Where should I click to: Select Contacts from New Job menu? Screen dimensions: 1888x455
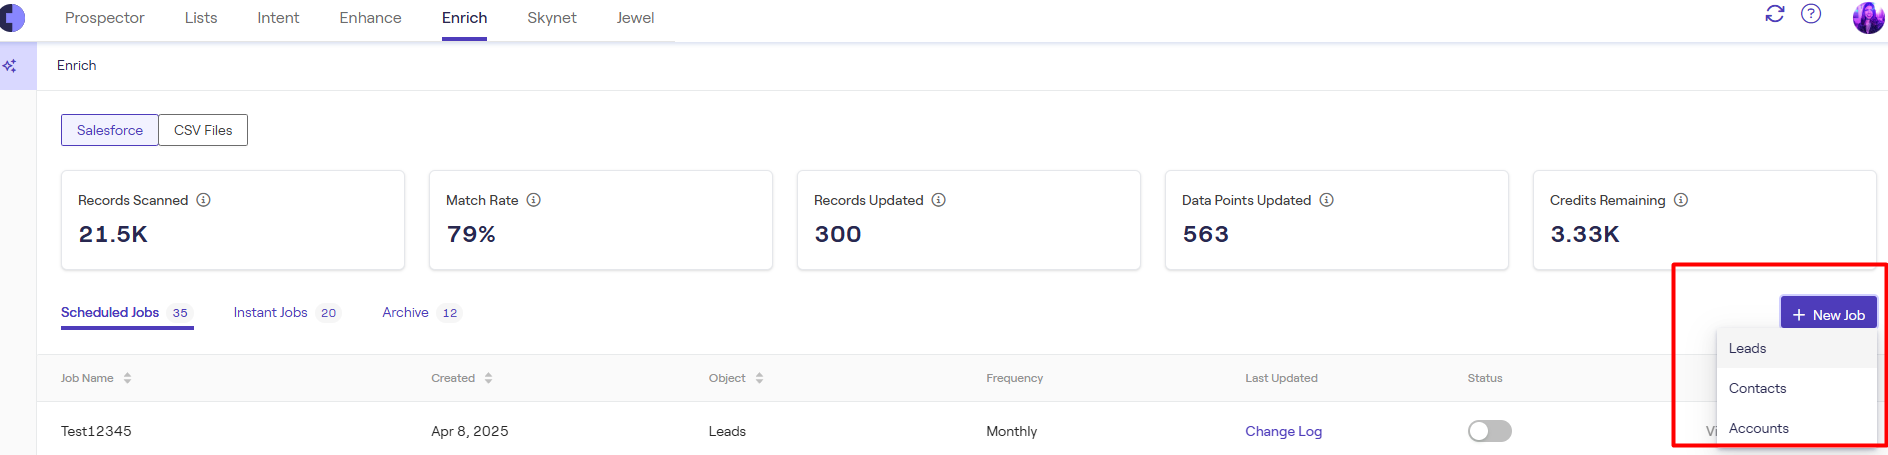pos(1757,388)
